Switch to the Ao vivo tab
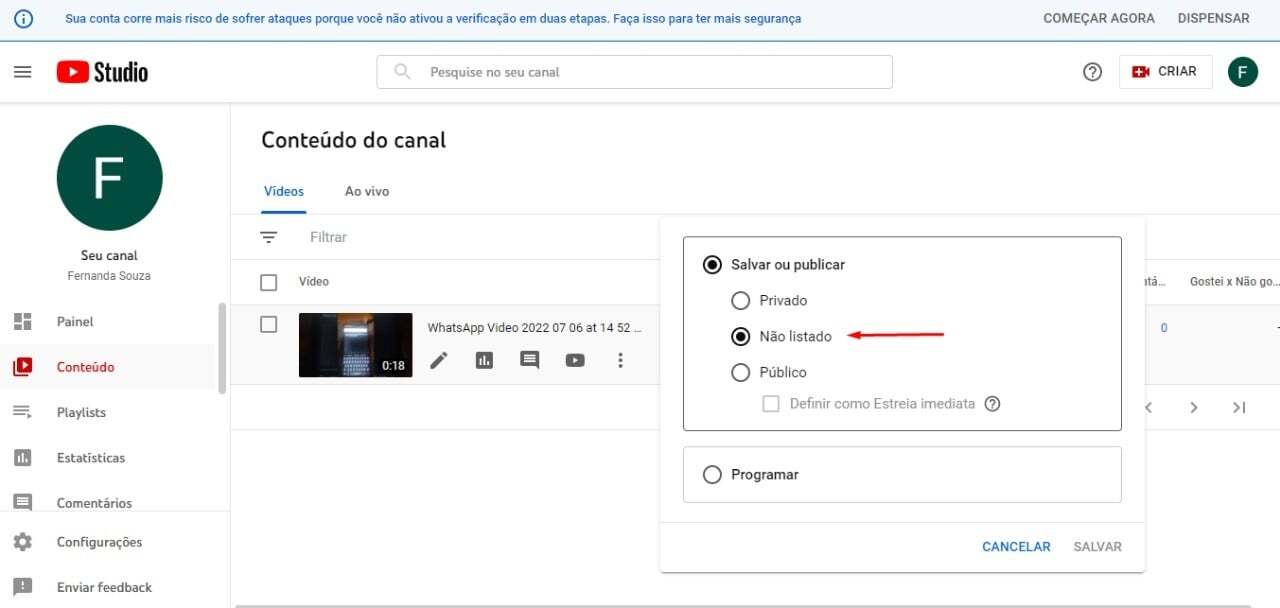 pyautogui.click(x=367, y=191)
